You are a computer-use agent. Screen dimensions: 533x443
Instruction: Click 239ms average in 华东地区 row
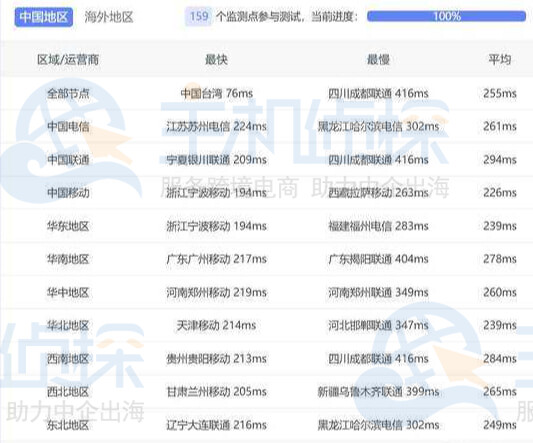point(500,226)
